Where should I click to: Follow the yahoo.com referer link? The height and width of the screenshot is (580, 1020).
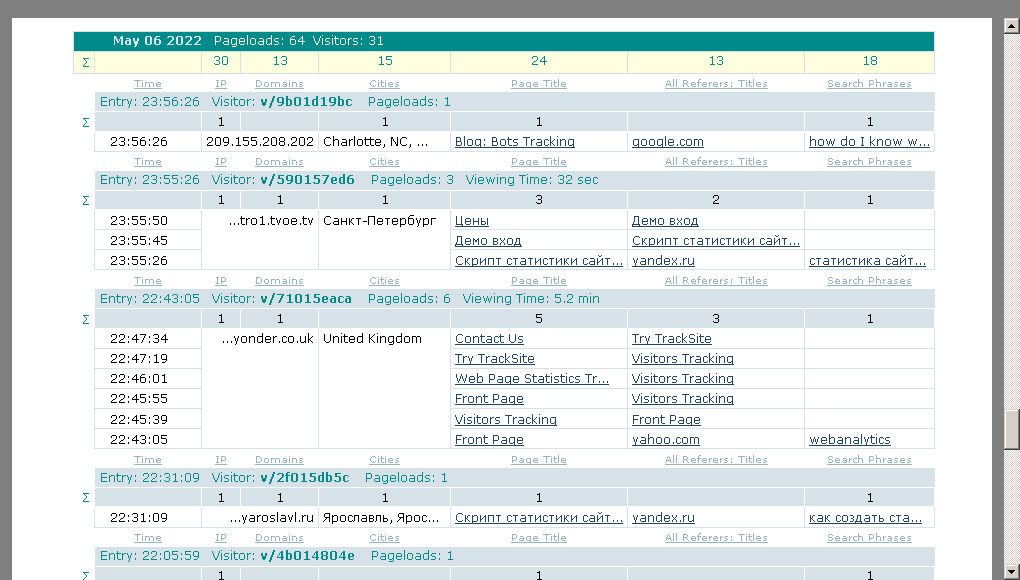coord(665,440)
